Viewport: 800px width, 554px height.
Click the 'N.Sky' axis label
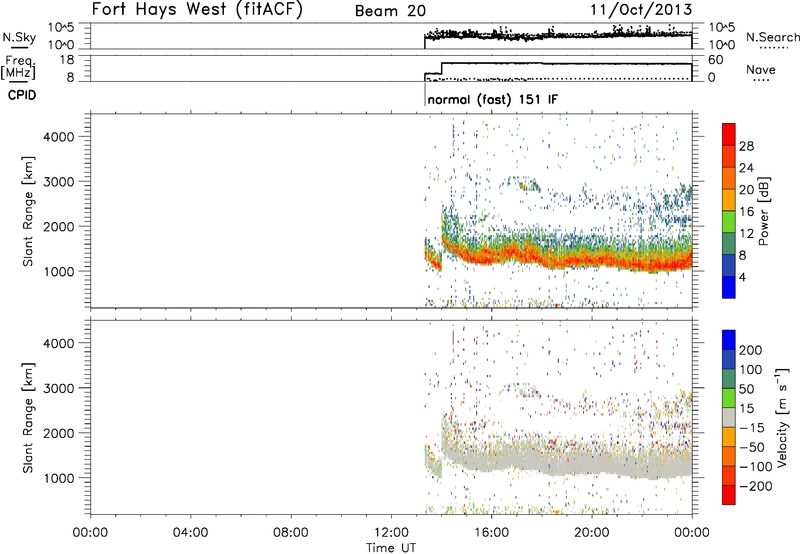19,37
